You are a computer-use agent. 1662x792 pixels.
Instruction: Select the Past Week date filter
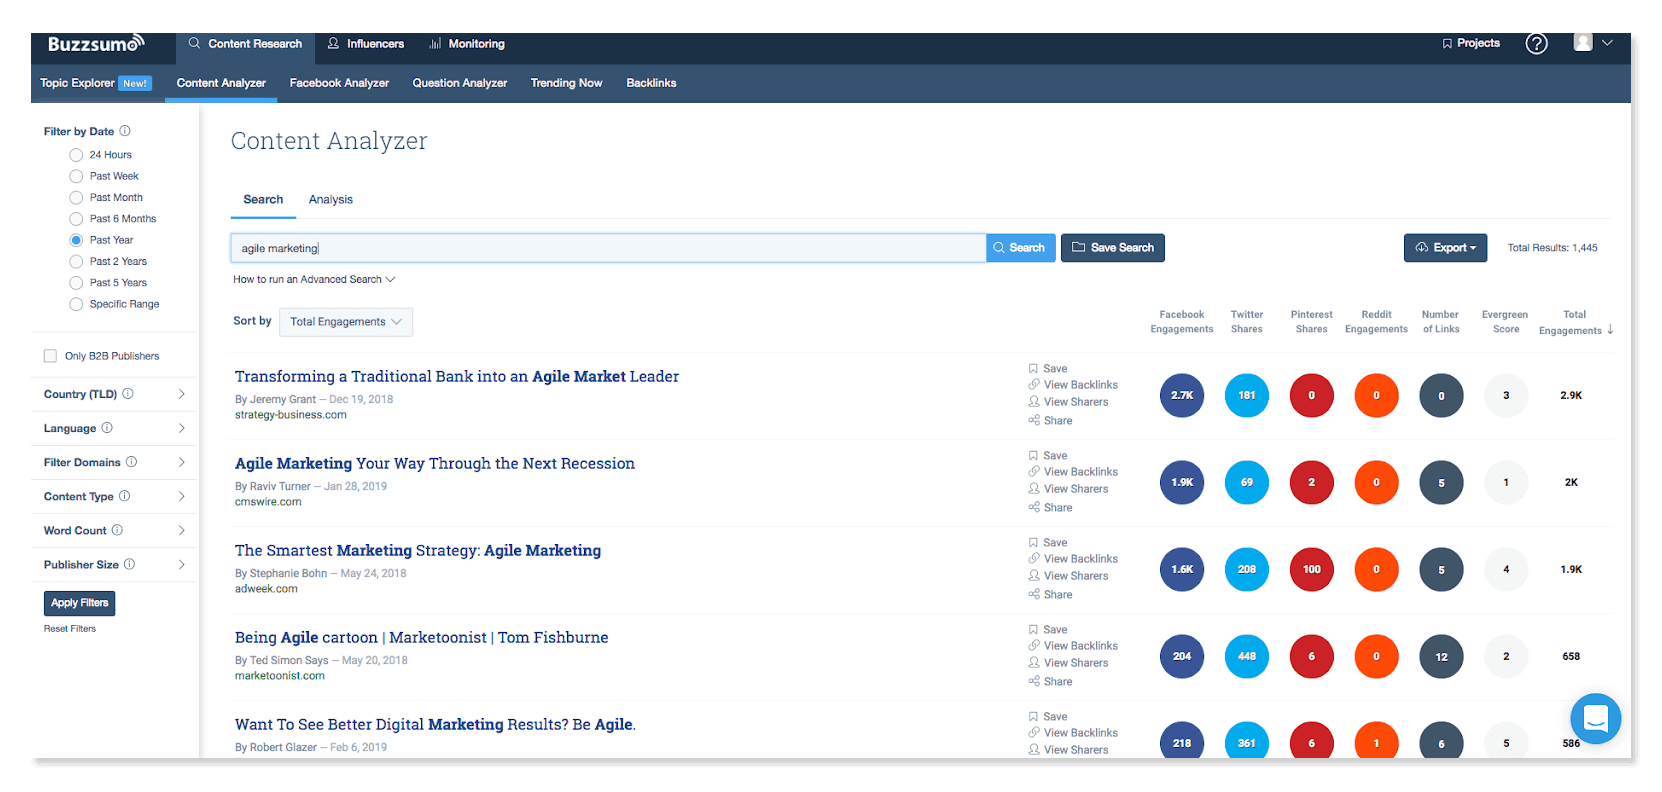pos(76,176)
